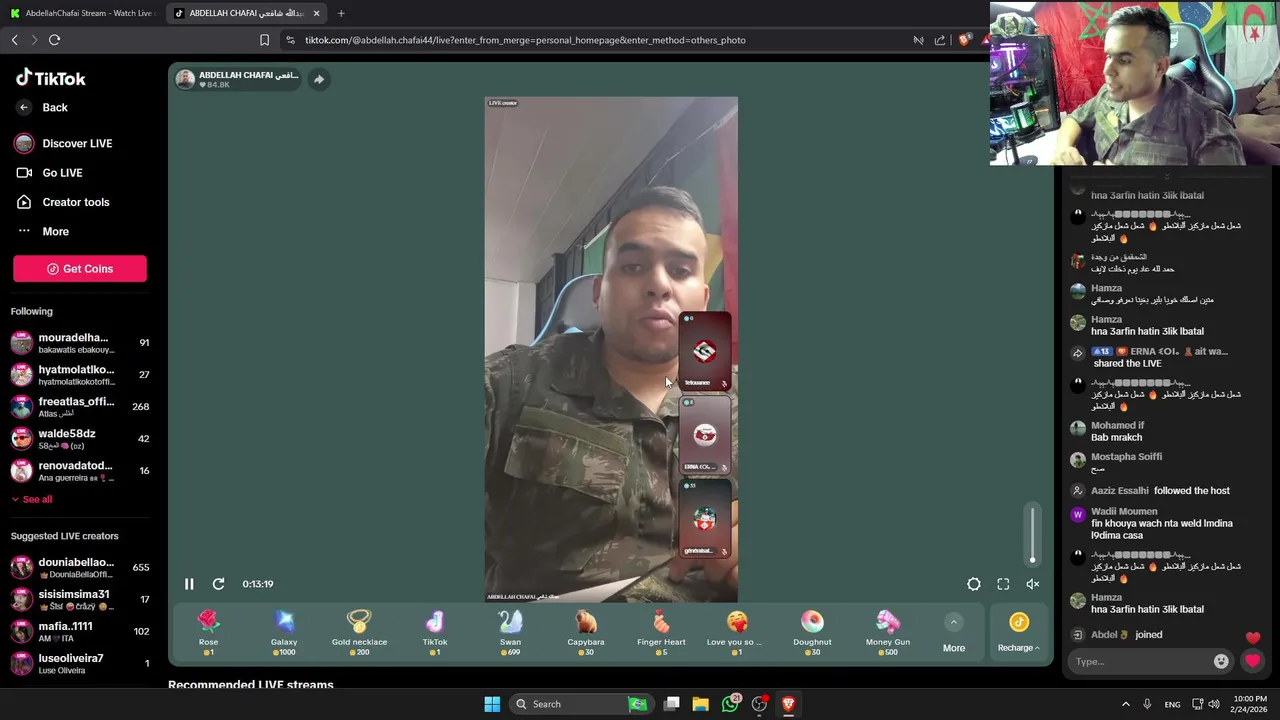The width and height of the screenshot is (1280, 720).
Task: Open hyatmolatlko following stream
Action: click(80, 375)
